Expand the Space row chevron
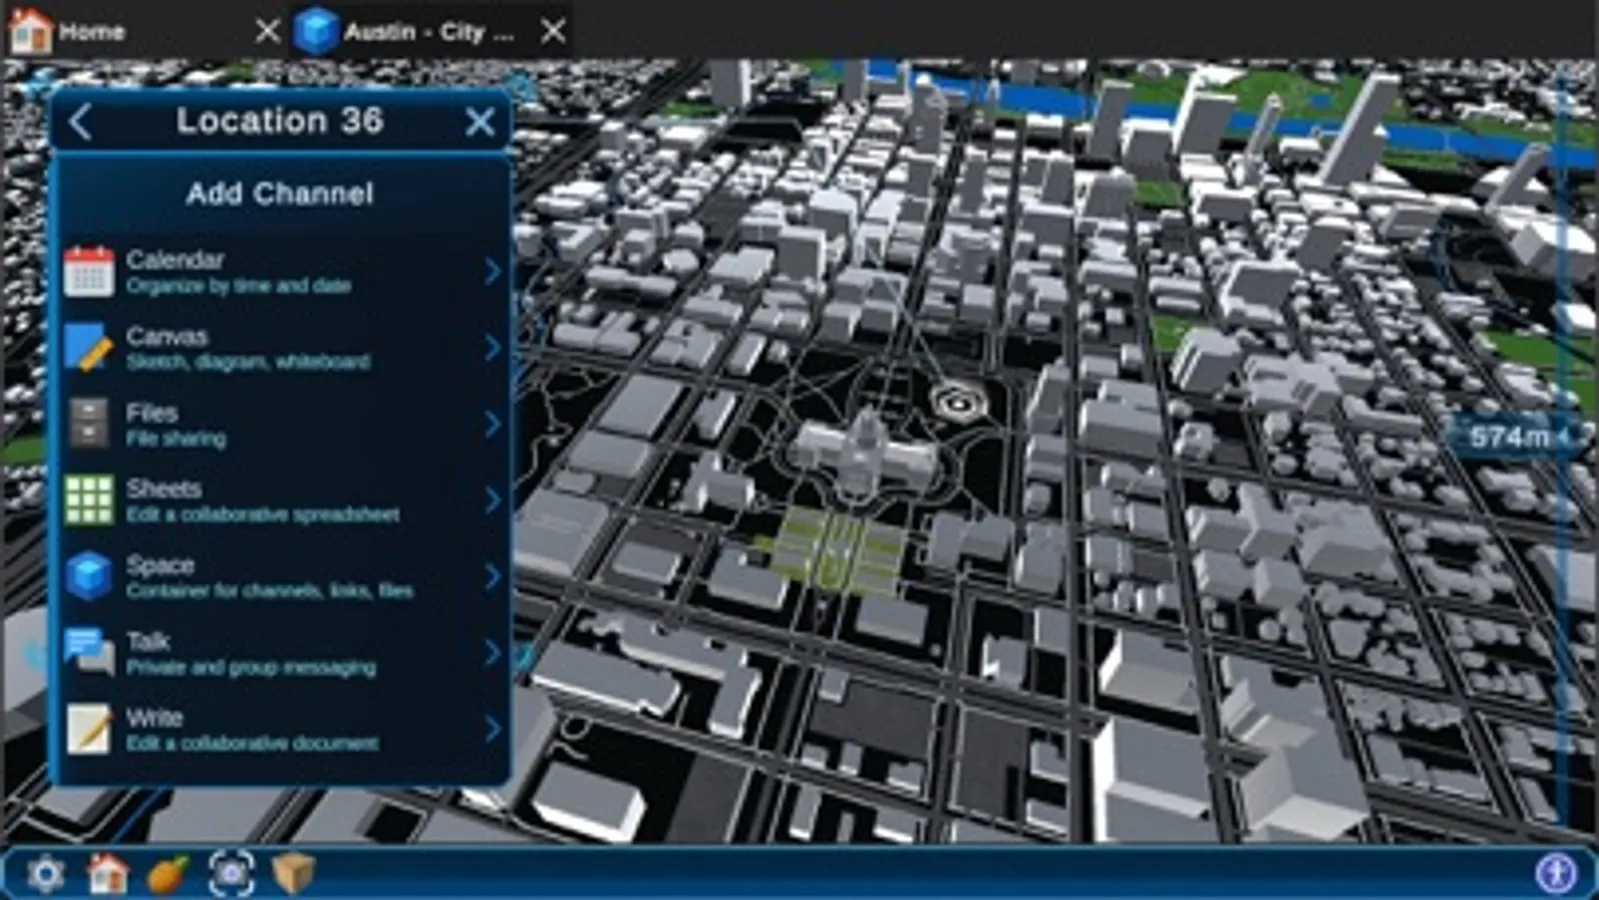This screenshot has height=900, width=1599. pyautogui.click(x=492, y=576)
